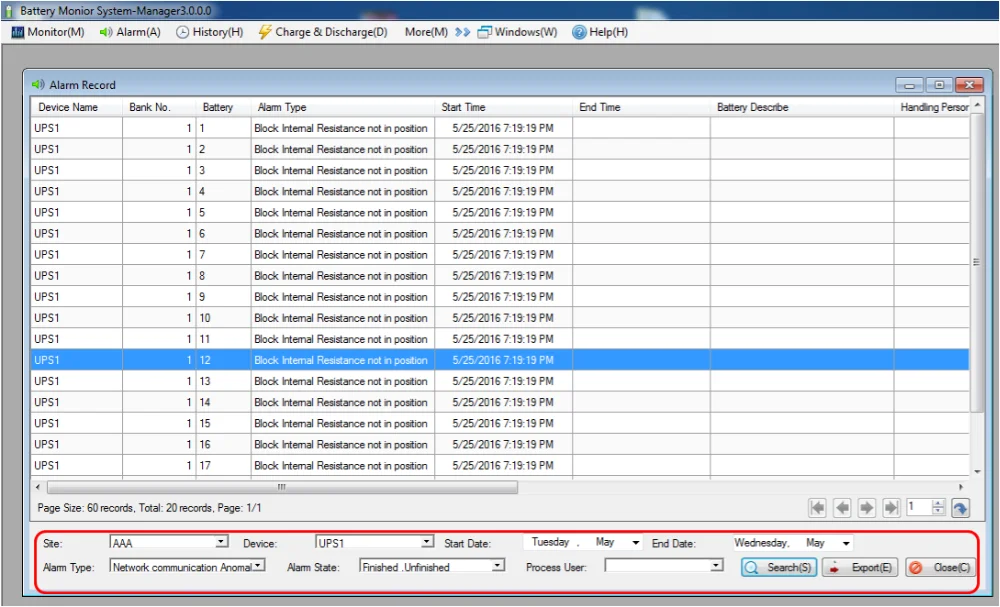Adjust the page number stepper arrows

coord(938,507)
